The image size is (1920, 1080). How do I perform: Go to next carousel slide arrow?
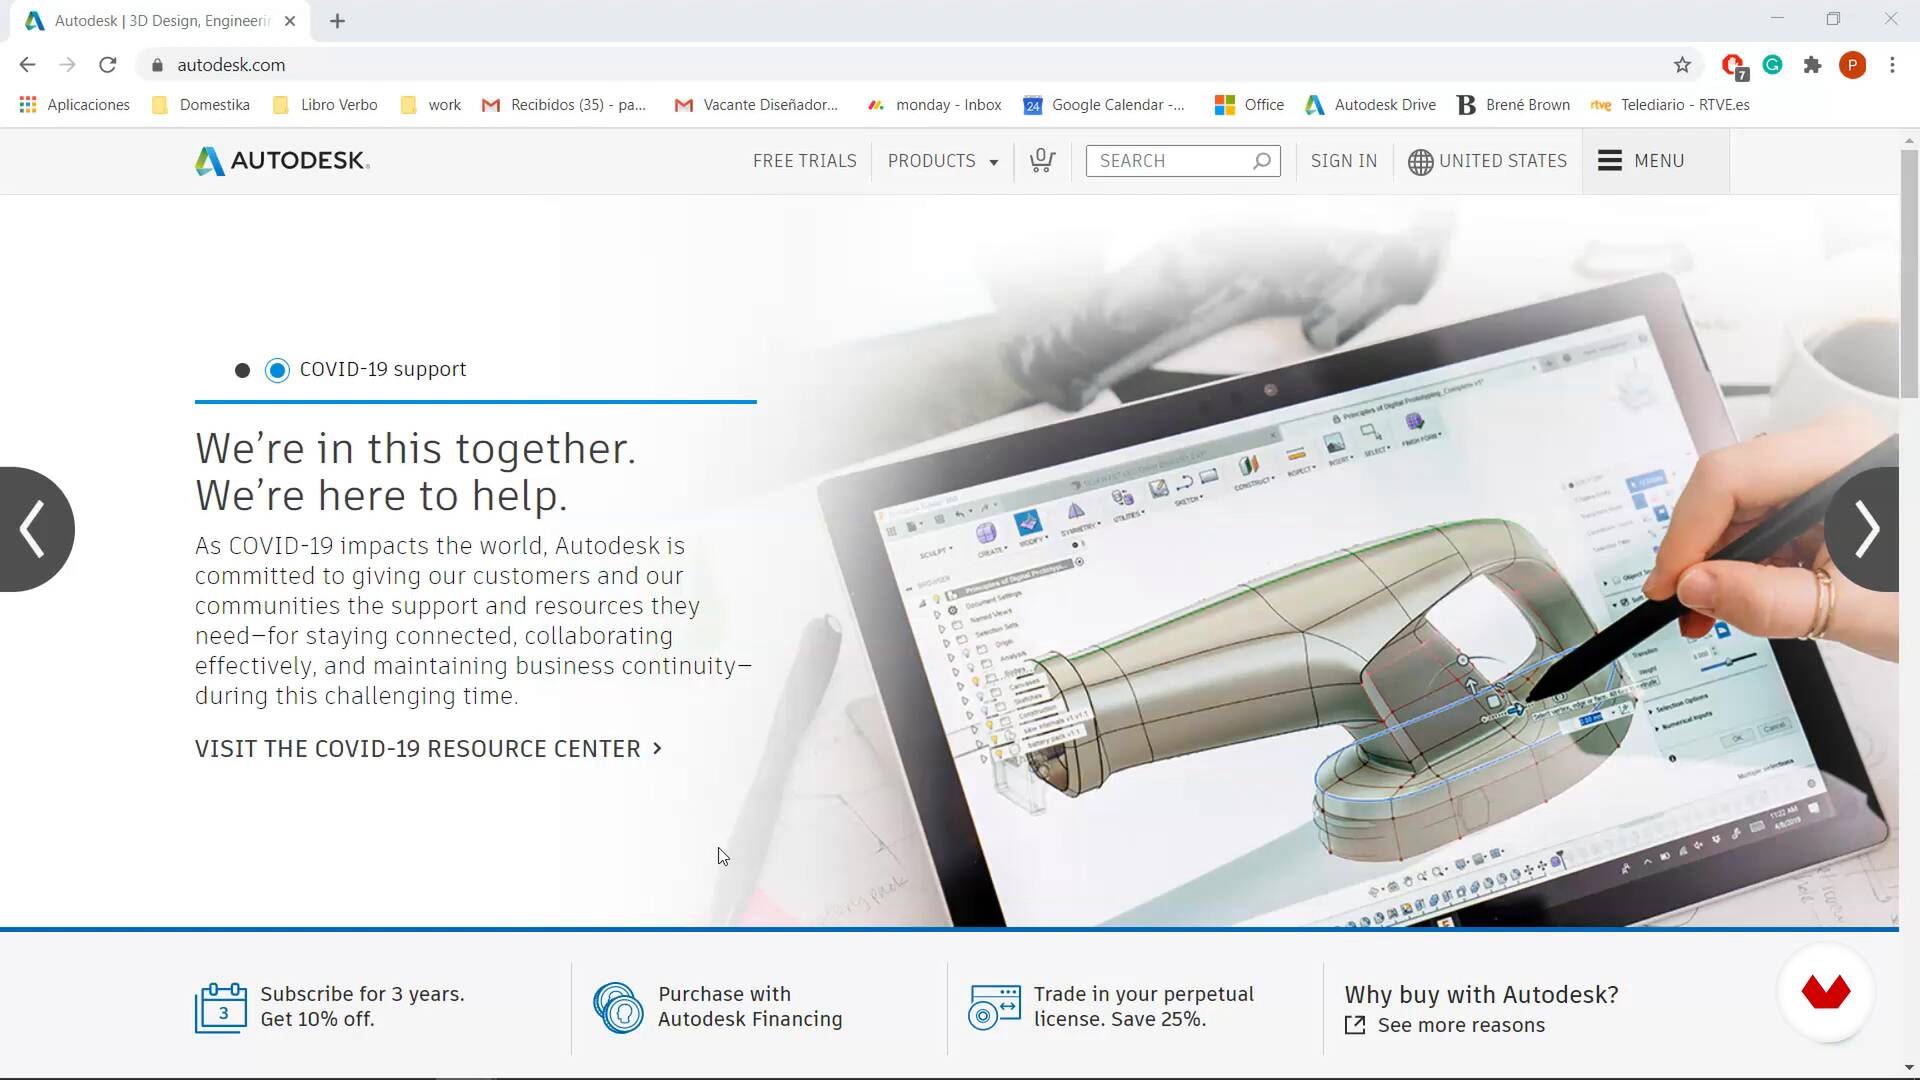point(1864,529)
